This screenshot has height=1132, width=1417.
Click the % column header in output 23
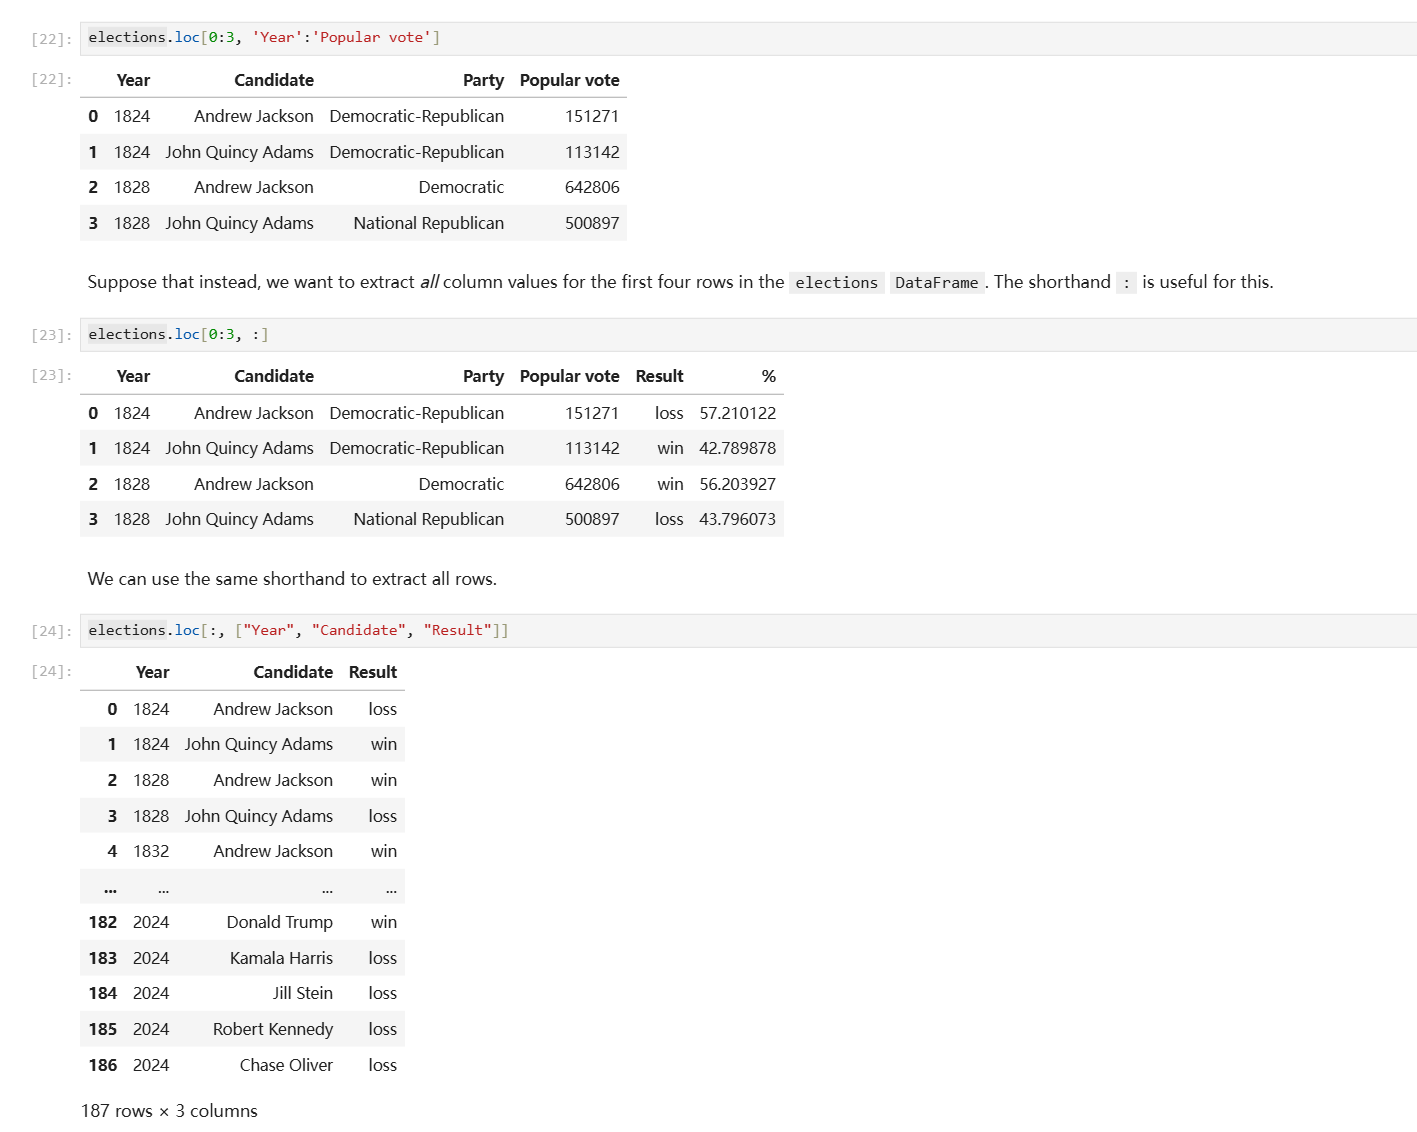point(768,377)
